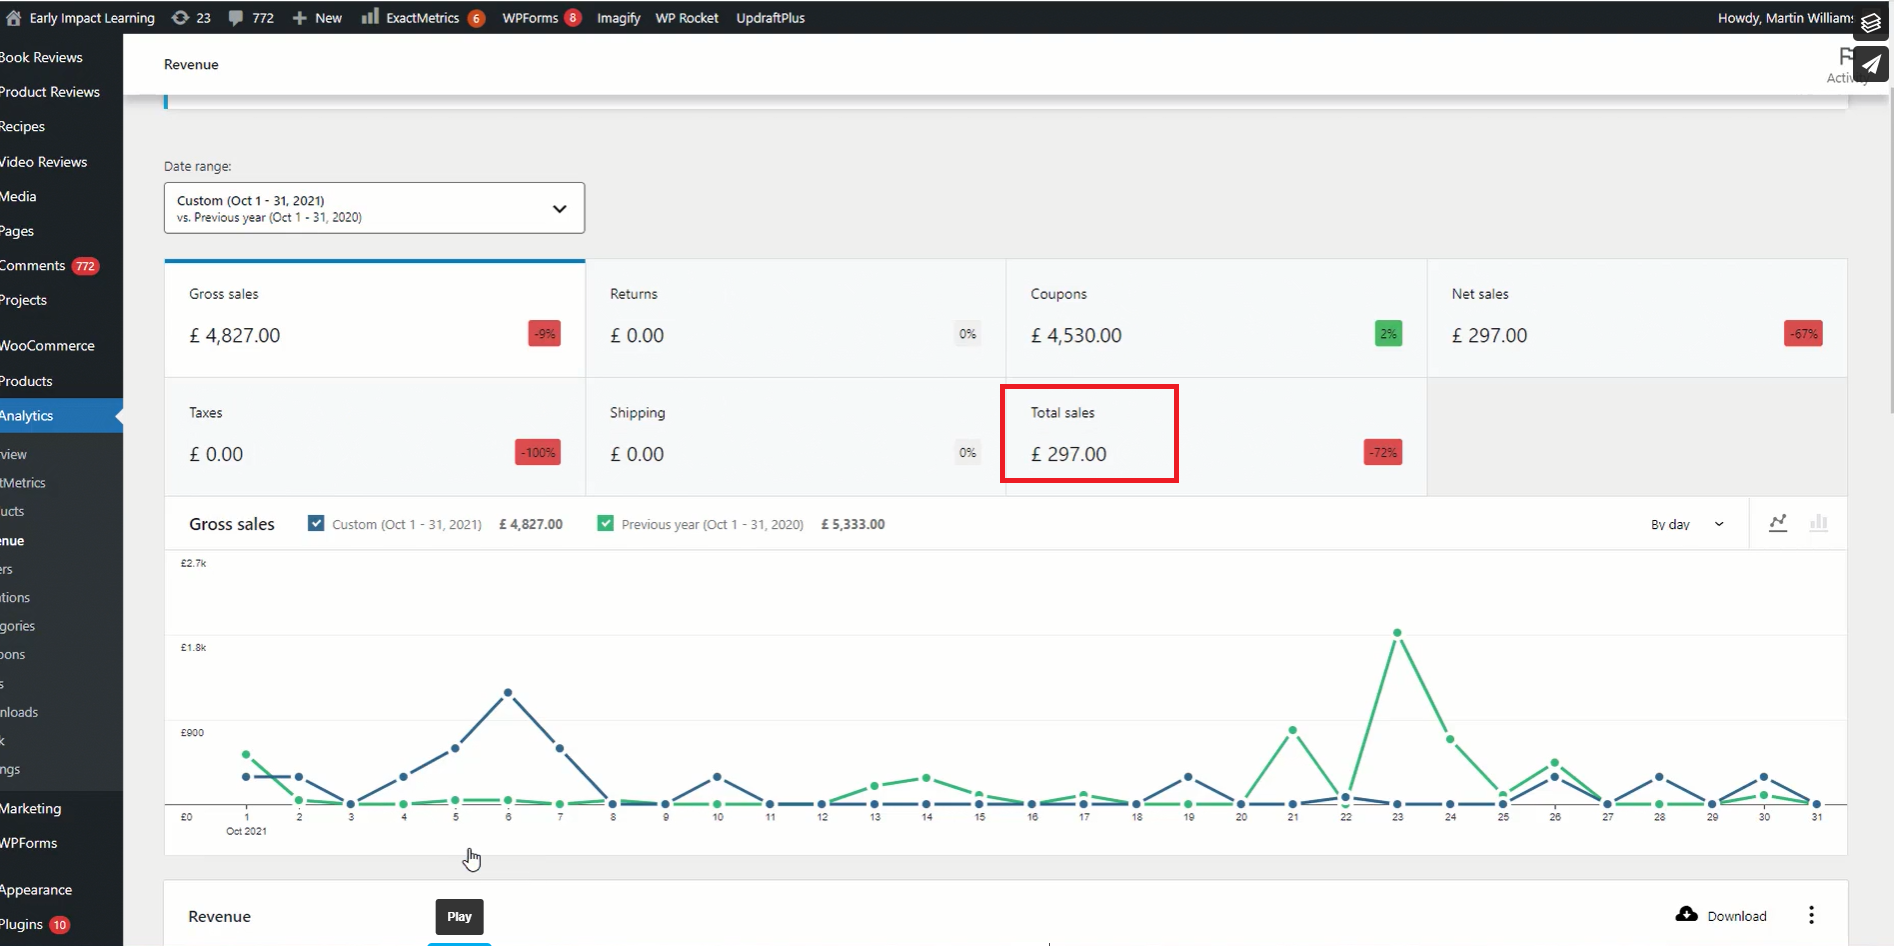Open Pages in sidebar

click(x=18, y=231)
